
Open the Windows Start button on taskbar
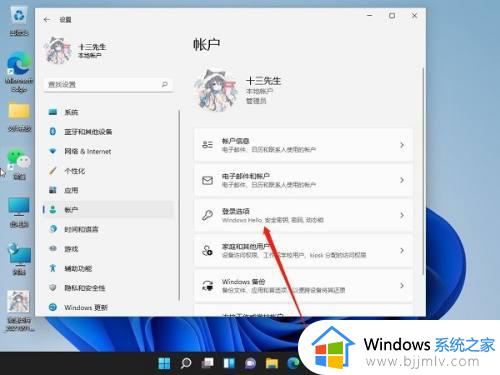coord(164,363)
